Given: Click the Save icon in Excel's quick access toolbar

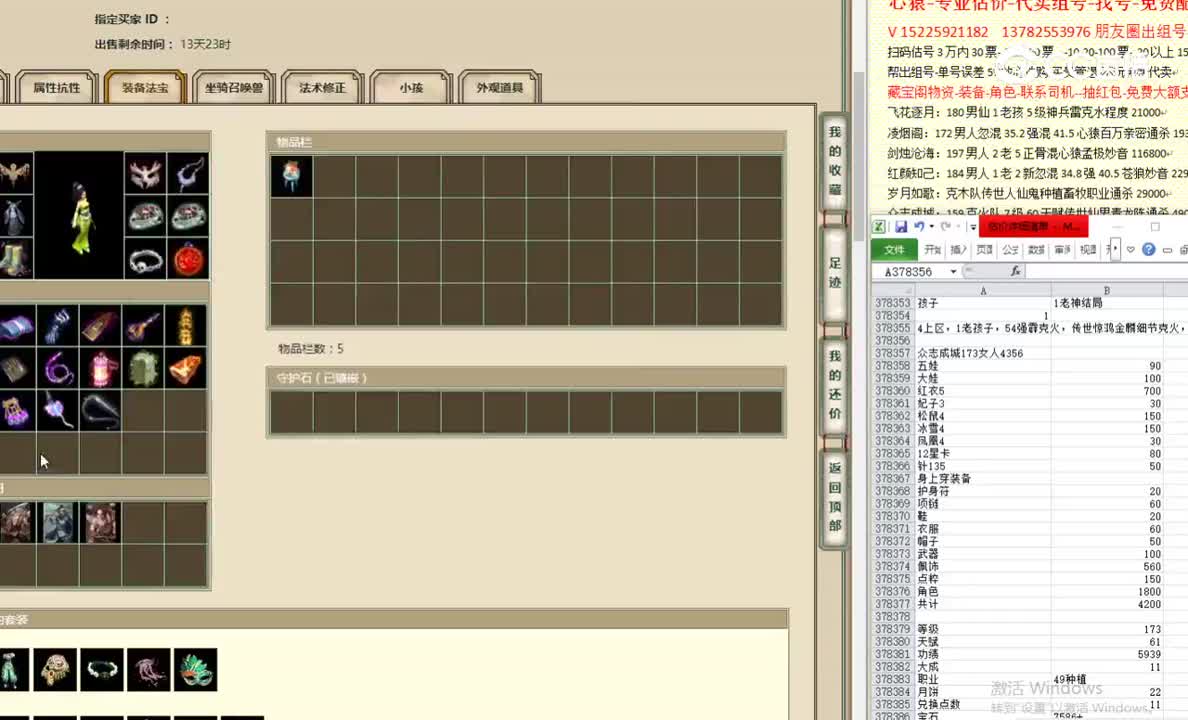Looking at the screenshot, I should pyautogui.click(x=902, y=226).
